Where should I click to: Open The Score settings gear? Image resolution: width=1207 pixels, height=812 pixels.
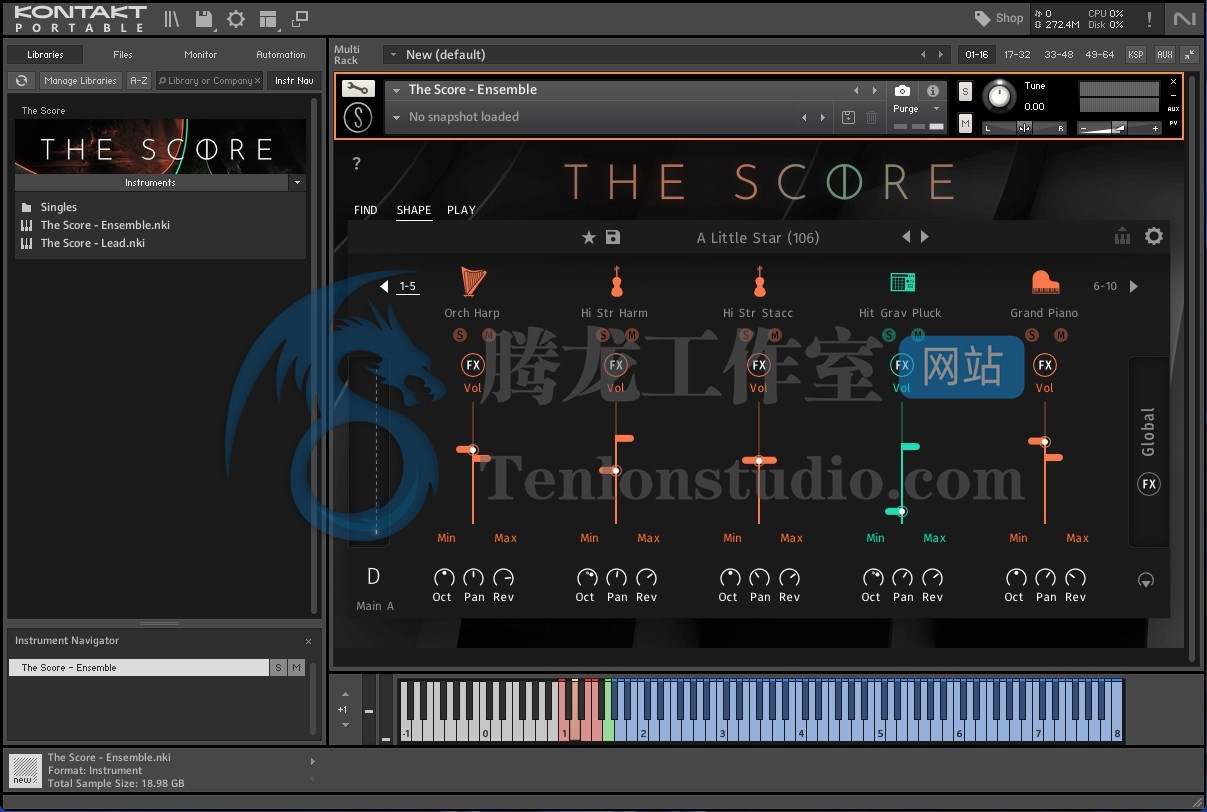pos(1154,236)
